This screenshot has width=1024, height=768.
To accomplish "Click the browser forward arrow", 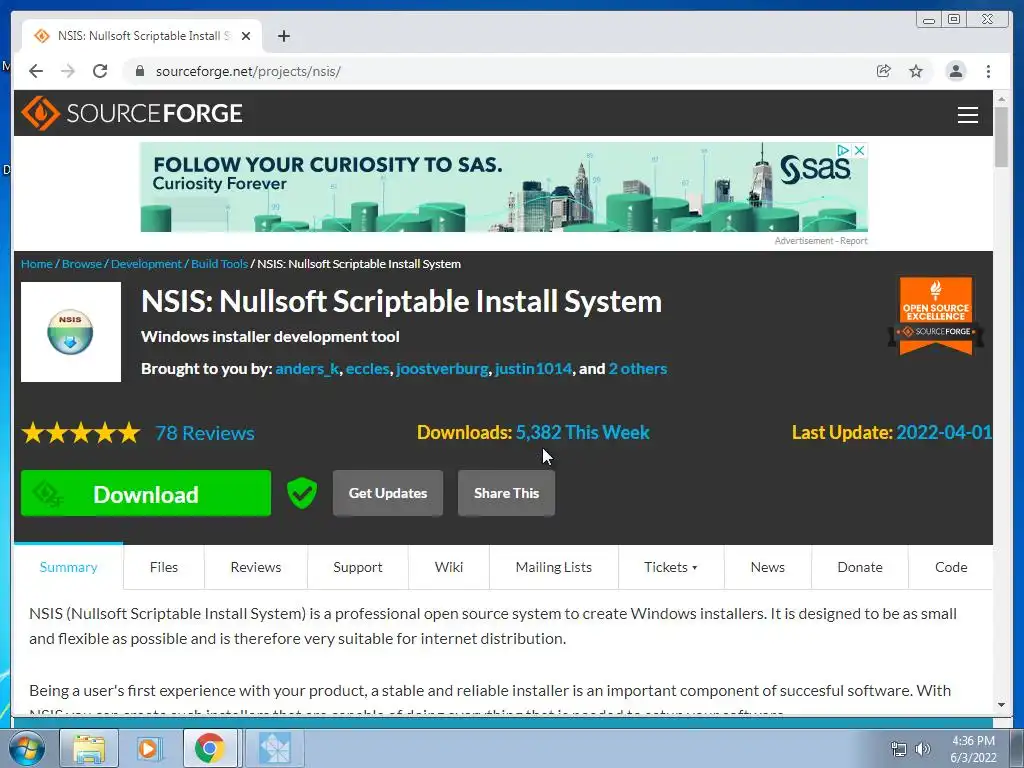I will (68, 71).
